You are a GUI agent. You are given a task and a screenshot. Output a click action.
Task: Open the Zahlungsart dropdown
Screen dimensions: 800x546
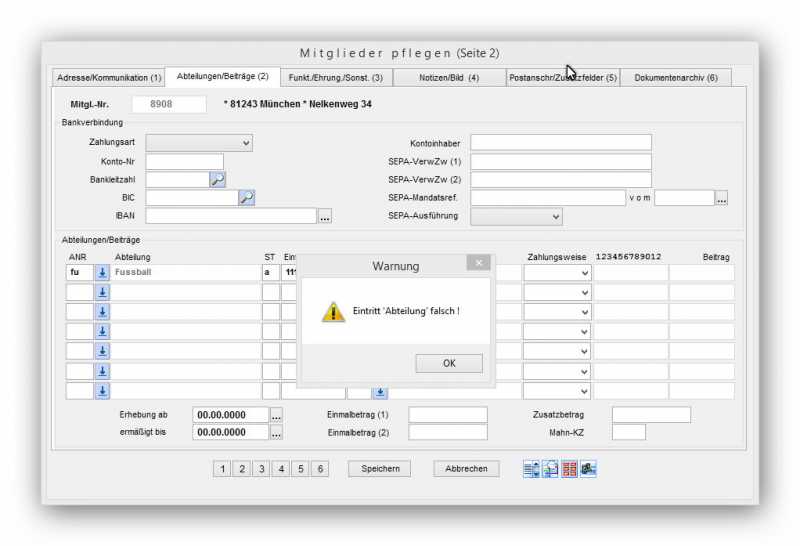(x=199, y=143)
